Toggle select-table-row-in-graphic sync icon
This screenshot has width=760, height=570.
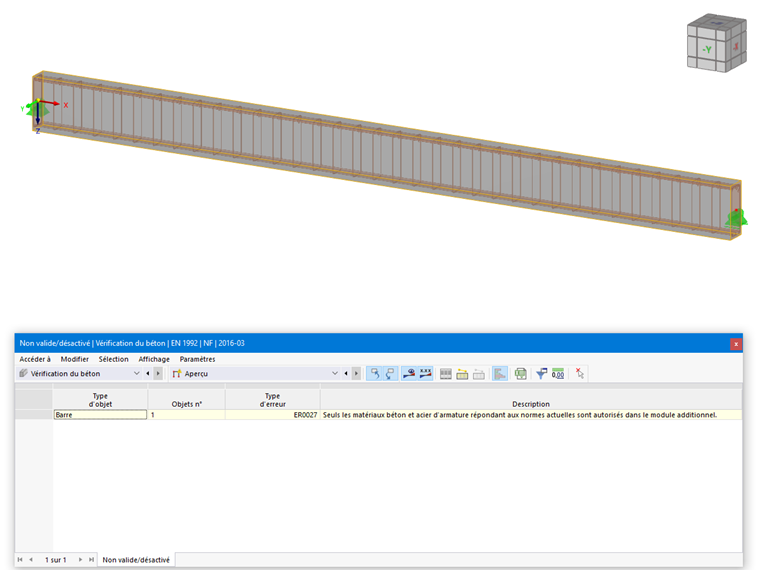[390, 373]
